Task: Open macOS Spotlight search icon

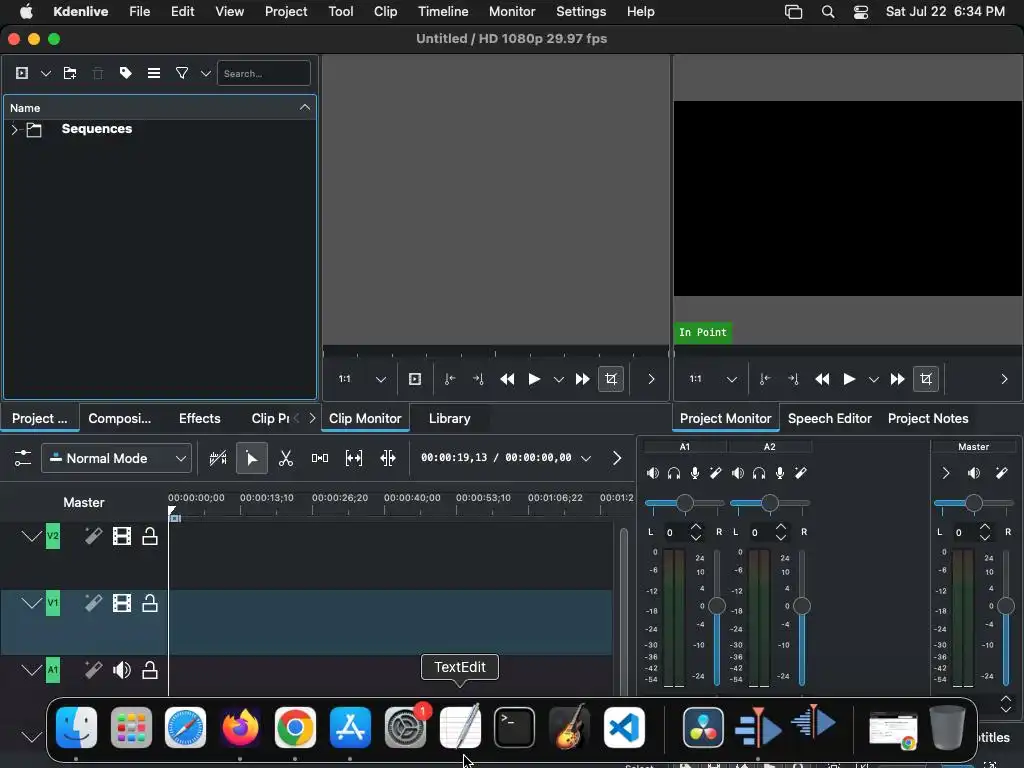Action: click(827, 12)
